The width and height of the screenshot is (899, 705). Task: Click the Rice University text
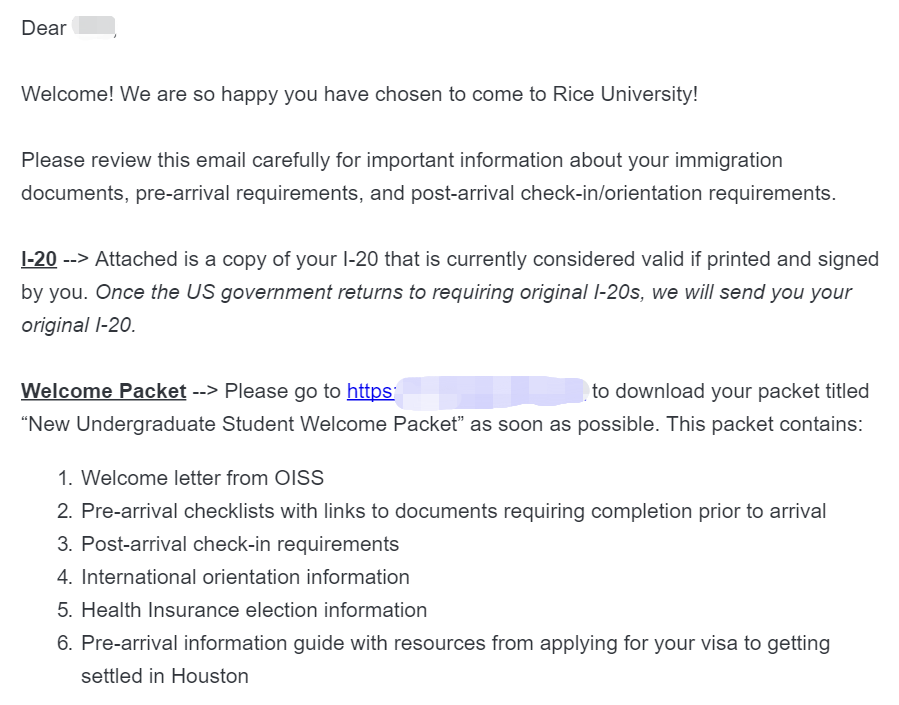(x=624, y=94)
